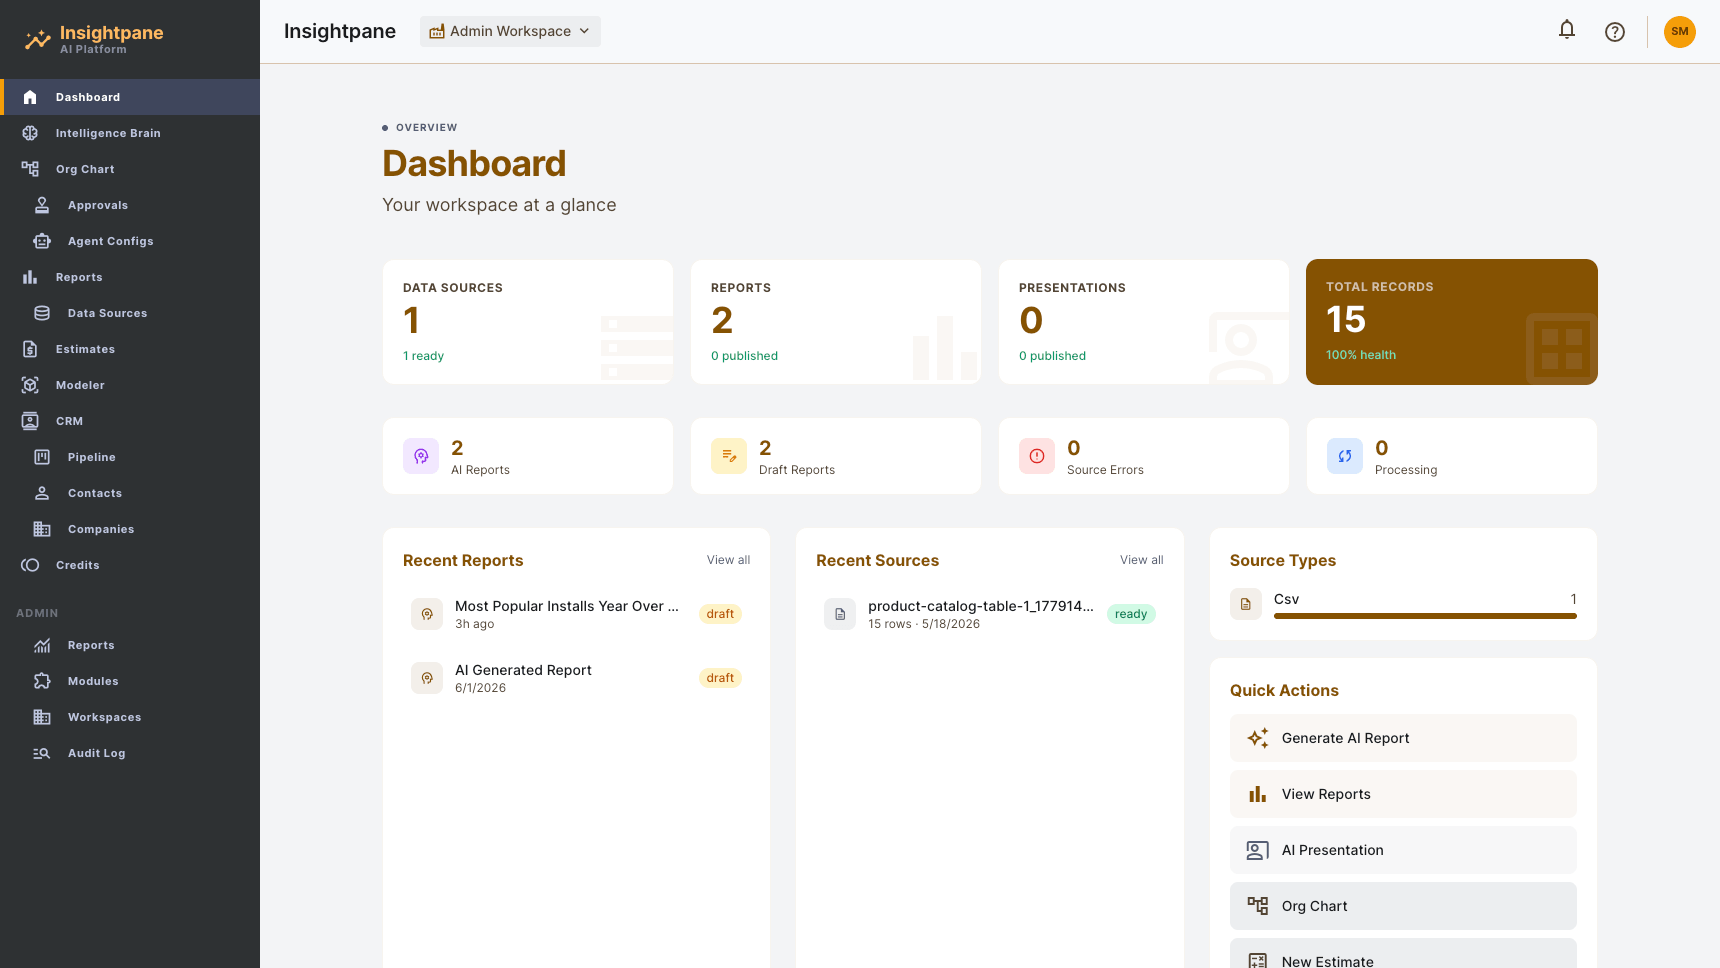Screen dimensions: 1720x968
Task: Open the product-catalog-table source entry
Action: pyautogui.click(x=990, y=614)
